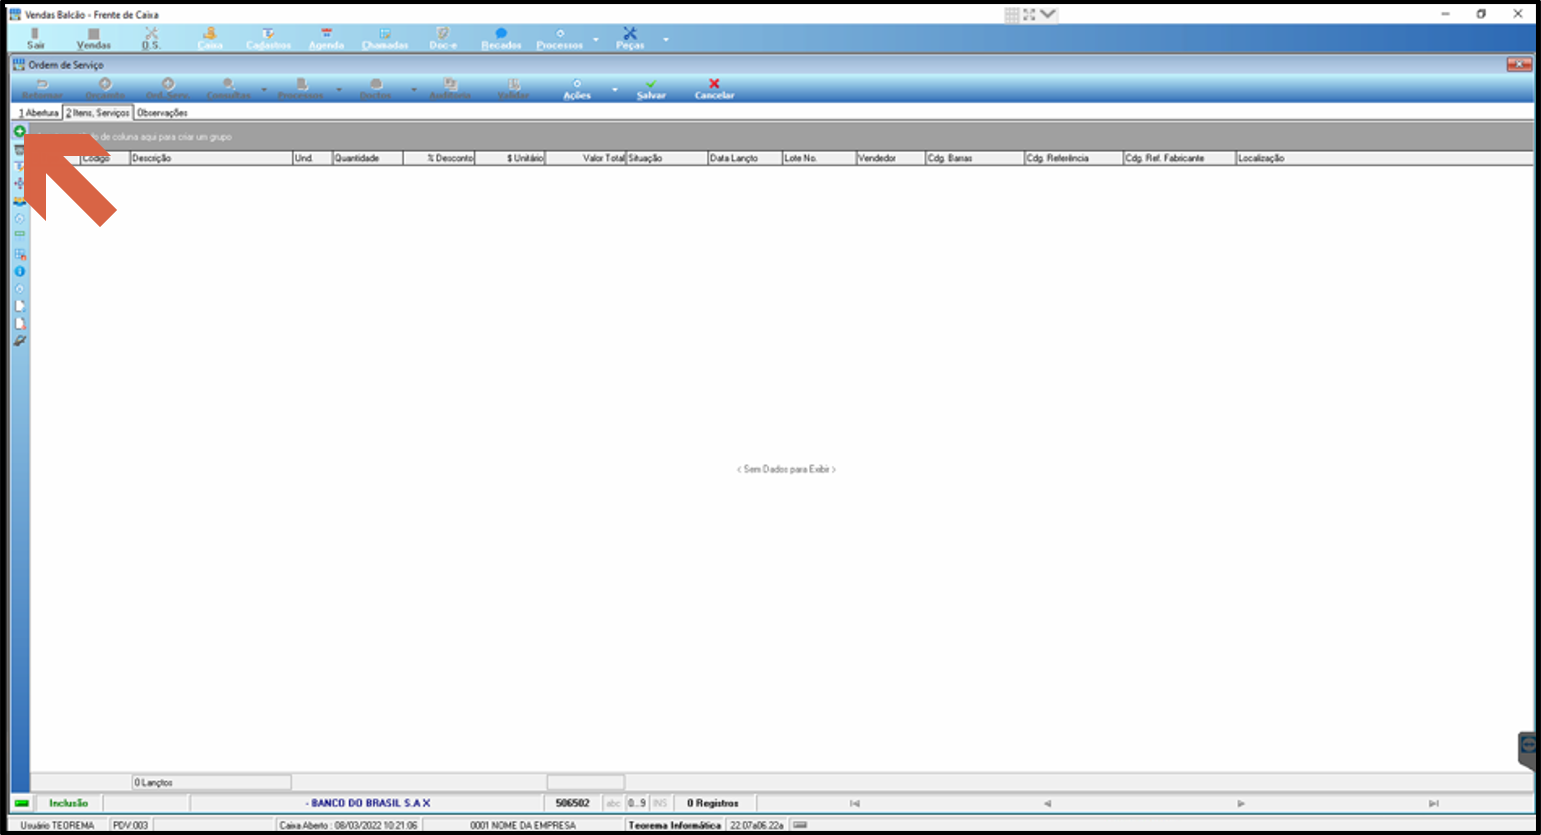
Task: Click $ Unitário column header
Action: (510, 158)
